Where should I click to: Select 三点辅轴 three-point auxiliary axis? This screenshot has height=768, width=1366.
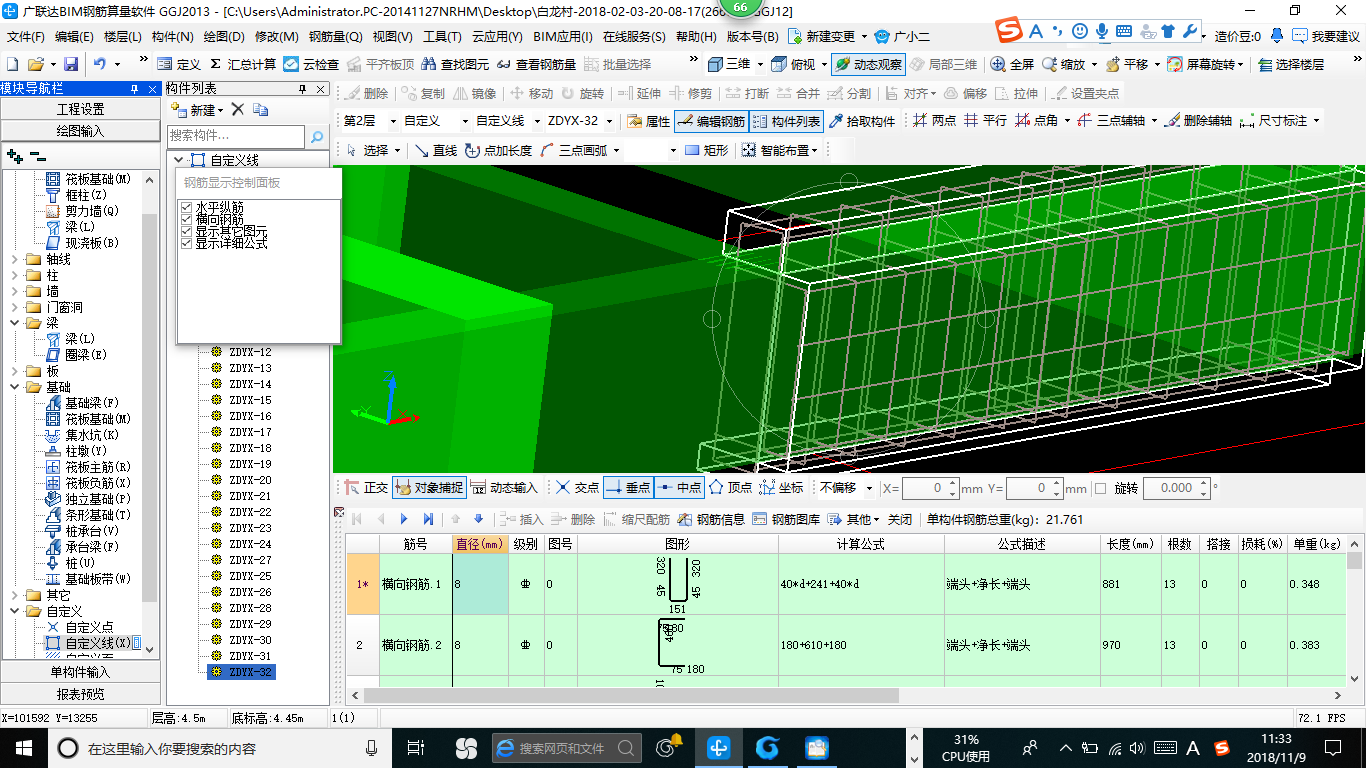coord(1110,121)
